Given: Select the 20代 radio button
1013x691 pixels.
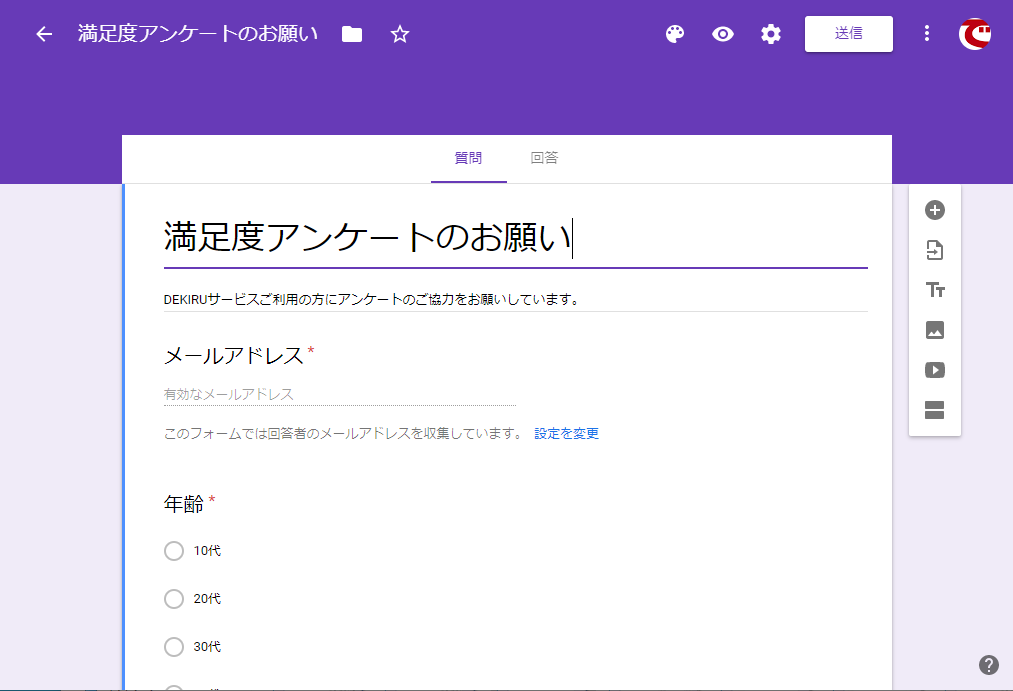Looking at the screenshot, I should pyautogui.click(x=174, y=599).
